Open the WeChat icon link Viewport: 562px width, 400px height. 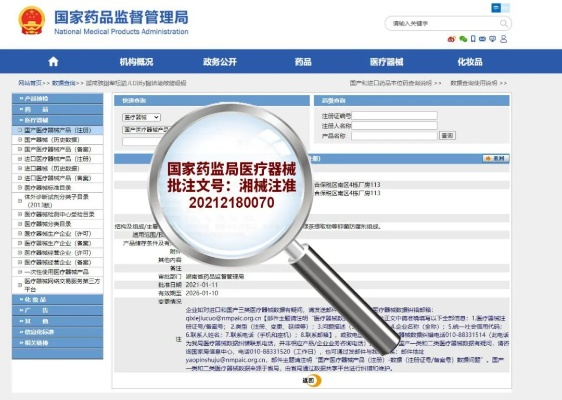(463, 39)
